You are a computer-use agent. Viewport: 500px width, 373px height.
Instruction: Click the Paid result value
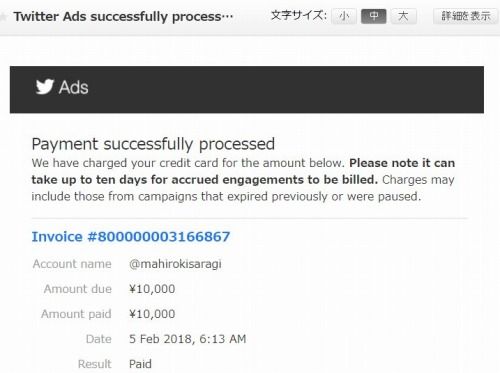click(140, 364)
